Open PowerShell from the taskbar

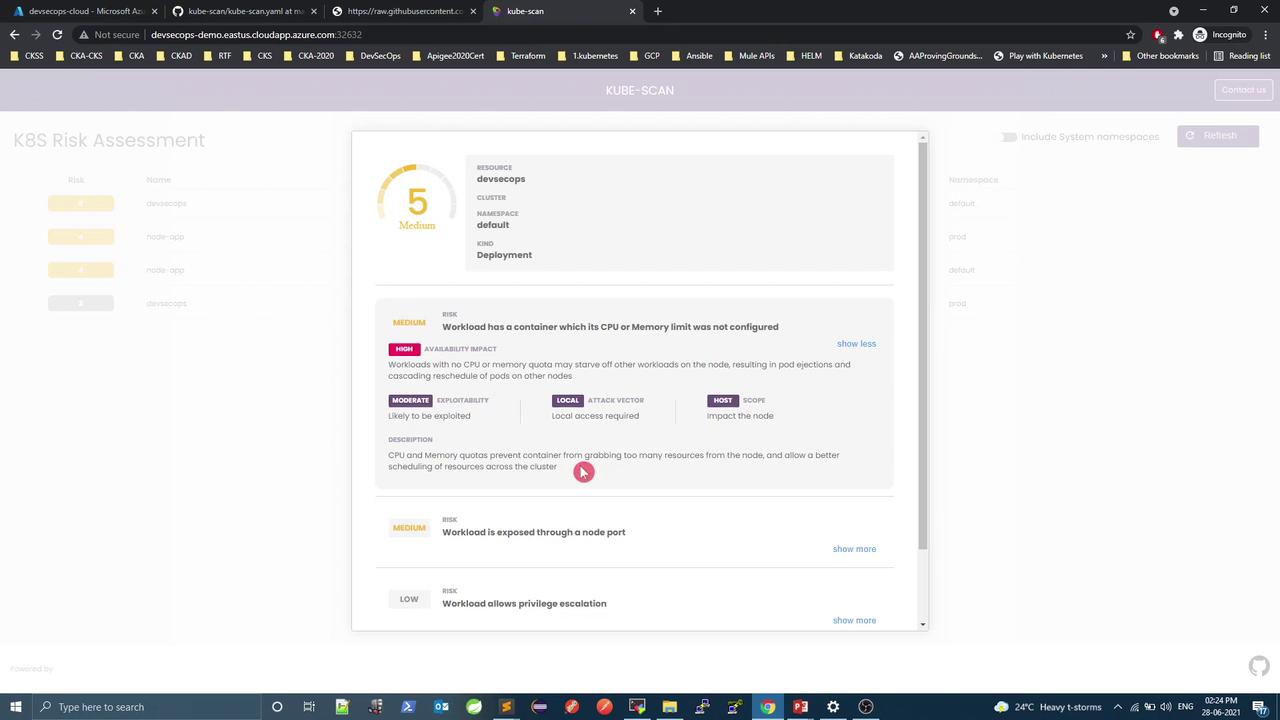(x=408, y=707)
